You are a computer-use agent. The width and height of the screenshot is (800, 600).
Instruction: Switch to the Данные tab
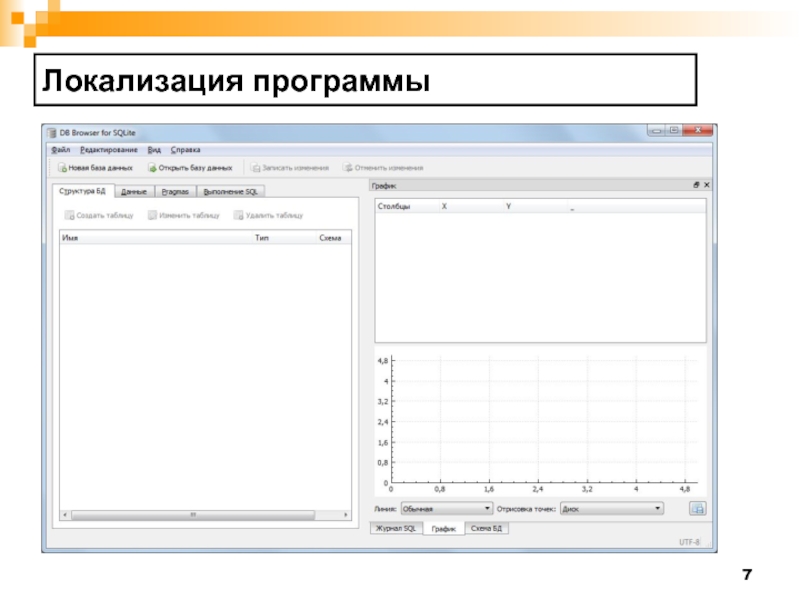pyautogui.click(x=134, y=191)
